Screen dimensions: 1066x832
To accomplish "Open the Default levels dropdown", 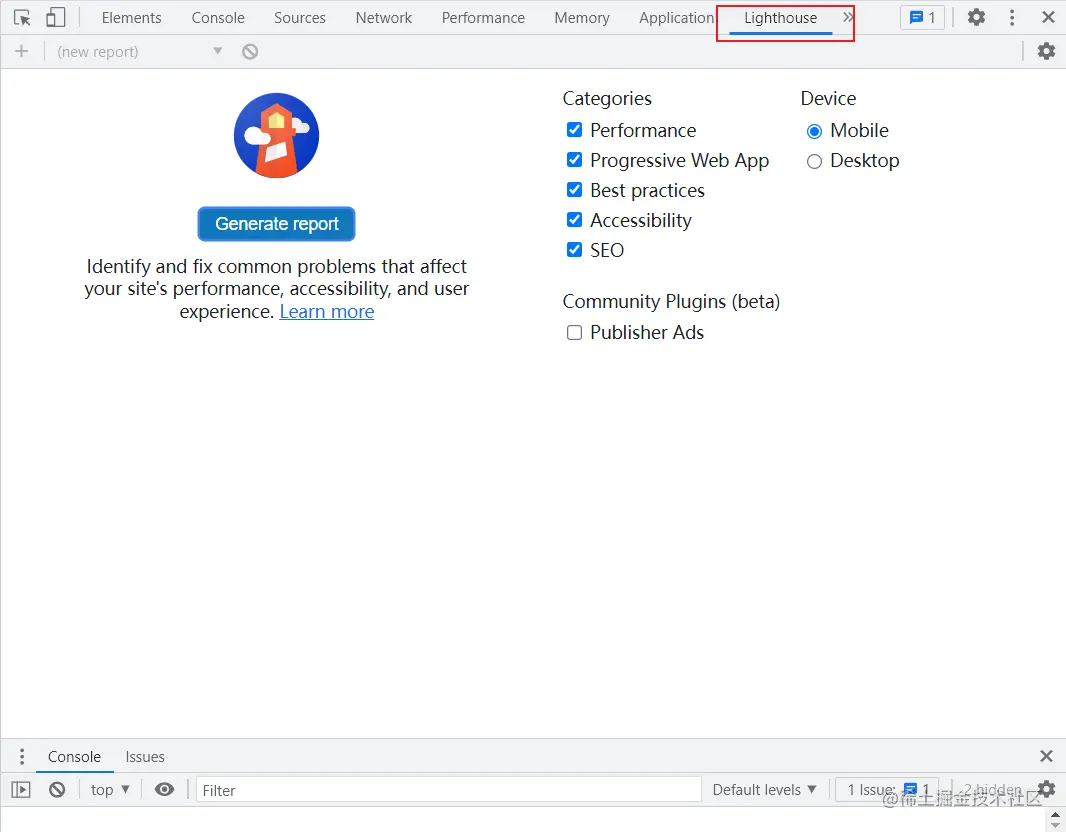I will click(x=764, y=789).
